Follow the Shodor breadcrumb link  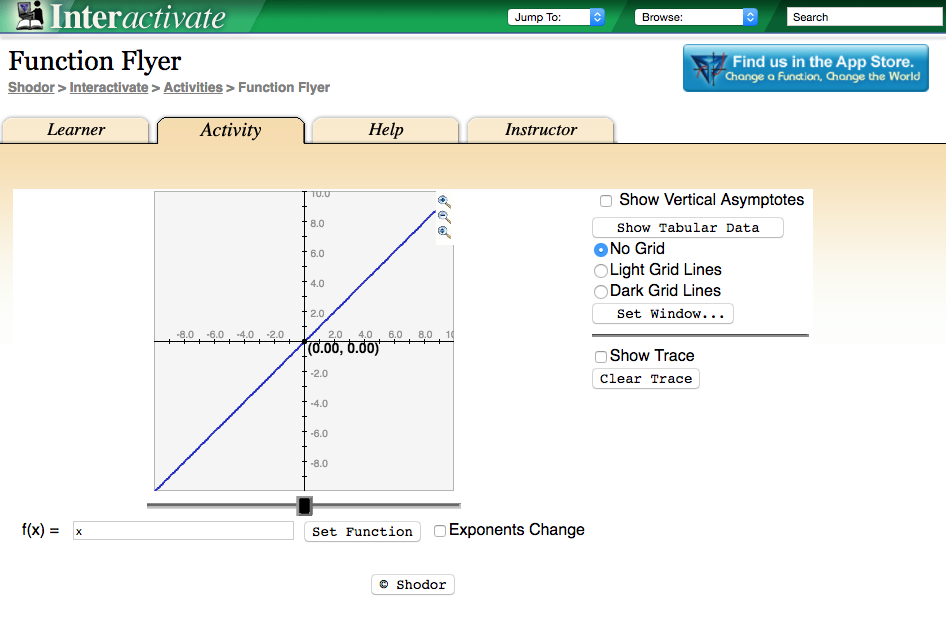coord(31,88)
